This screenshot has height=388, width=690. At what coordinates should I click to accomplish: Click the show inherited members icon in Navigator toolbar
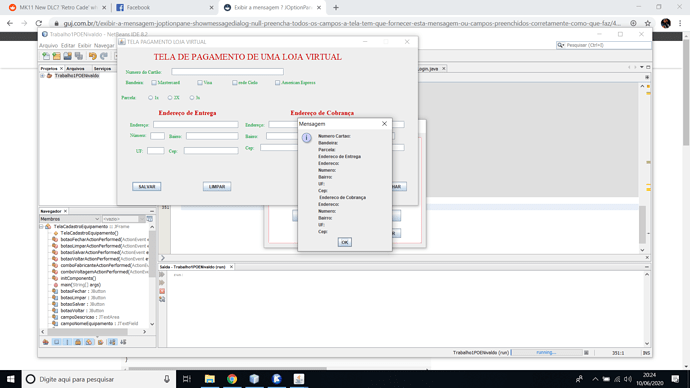pos(46,342)
